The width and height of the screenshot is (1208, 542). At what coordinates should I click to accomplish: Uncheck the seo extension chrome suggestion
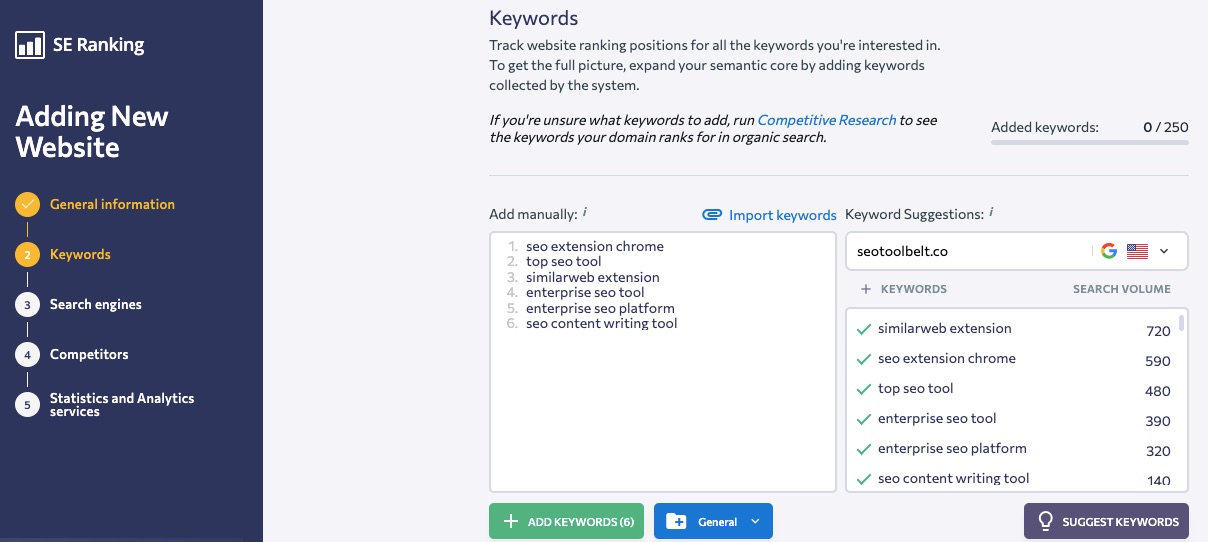864,359
